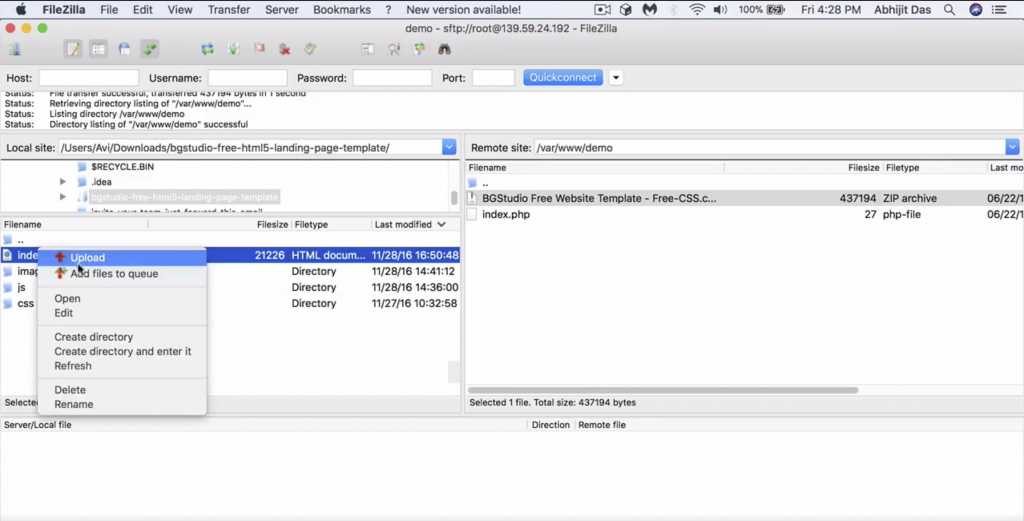The height and width of the screenshot is (521, 1024).
Task: Choose Open in the context menu
Action: [122, 298]
